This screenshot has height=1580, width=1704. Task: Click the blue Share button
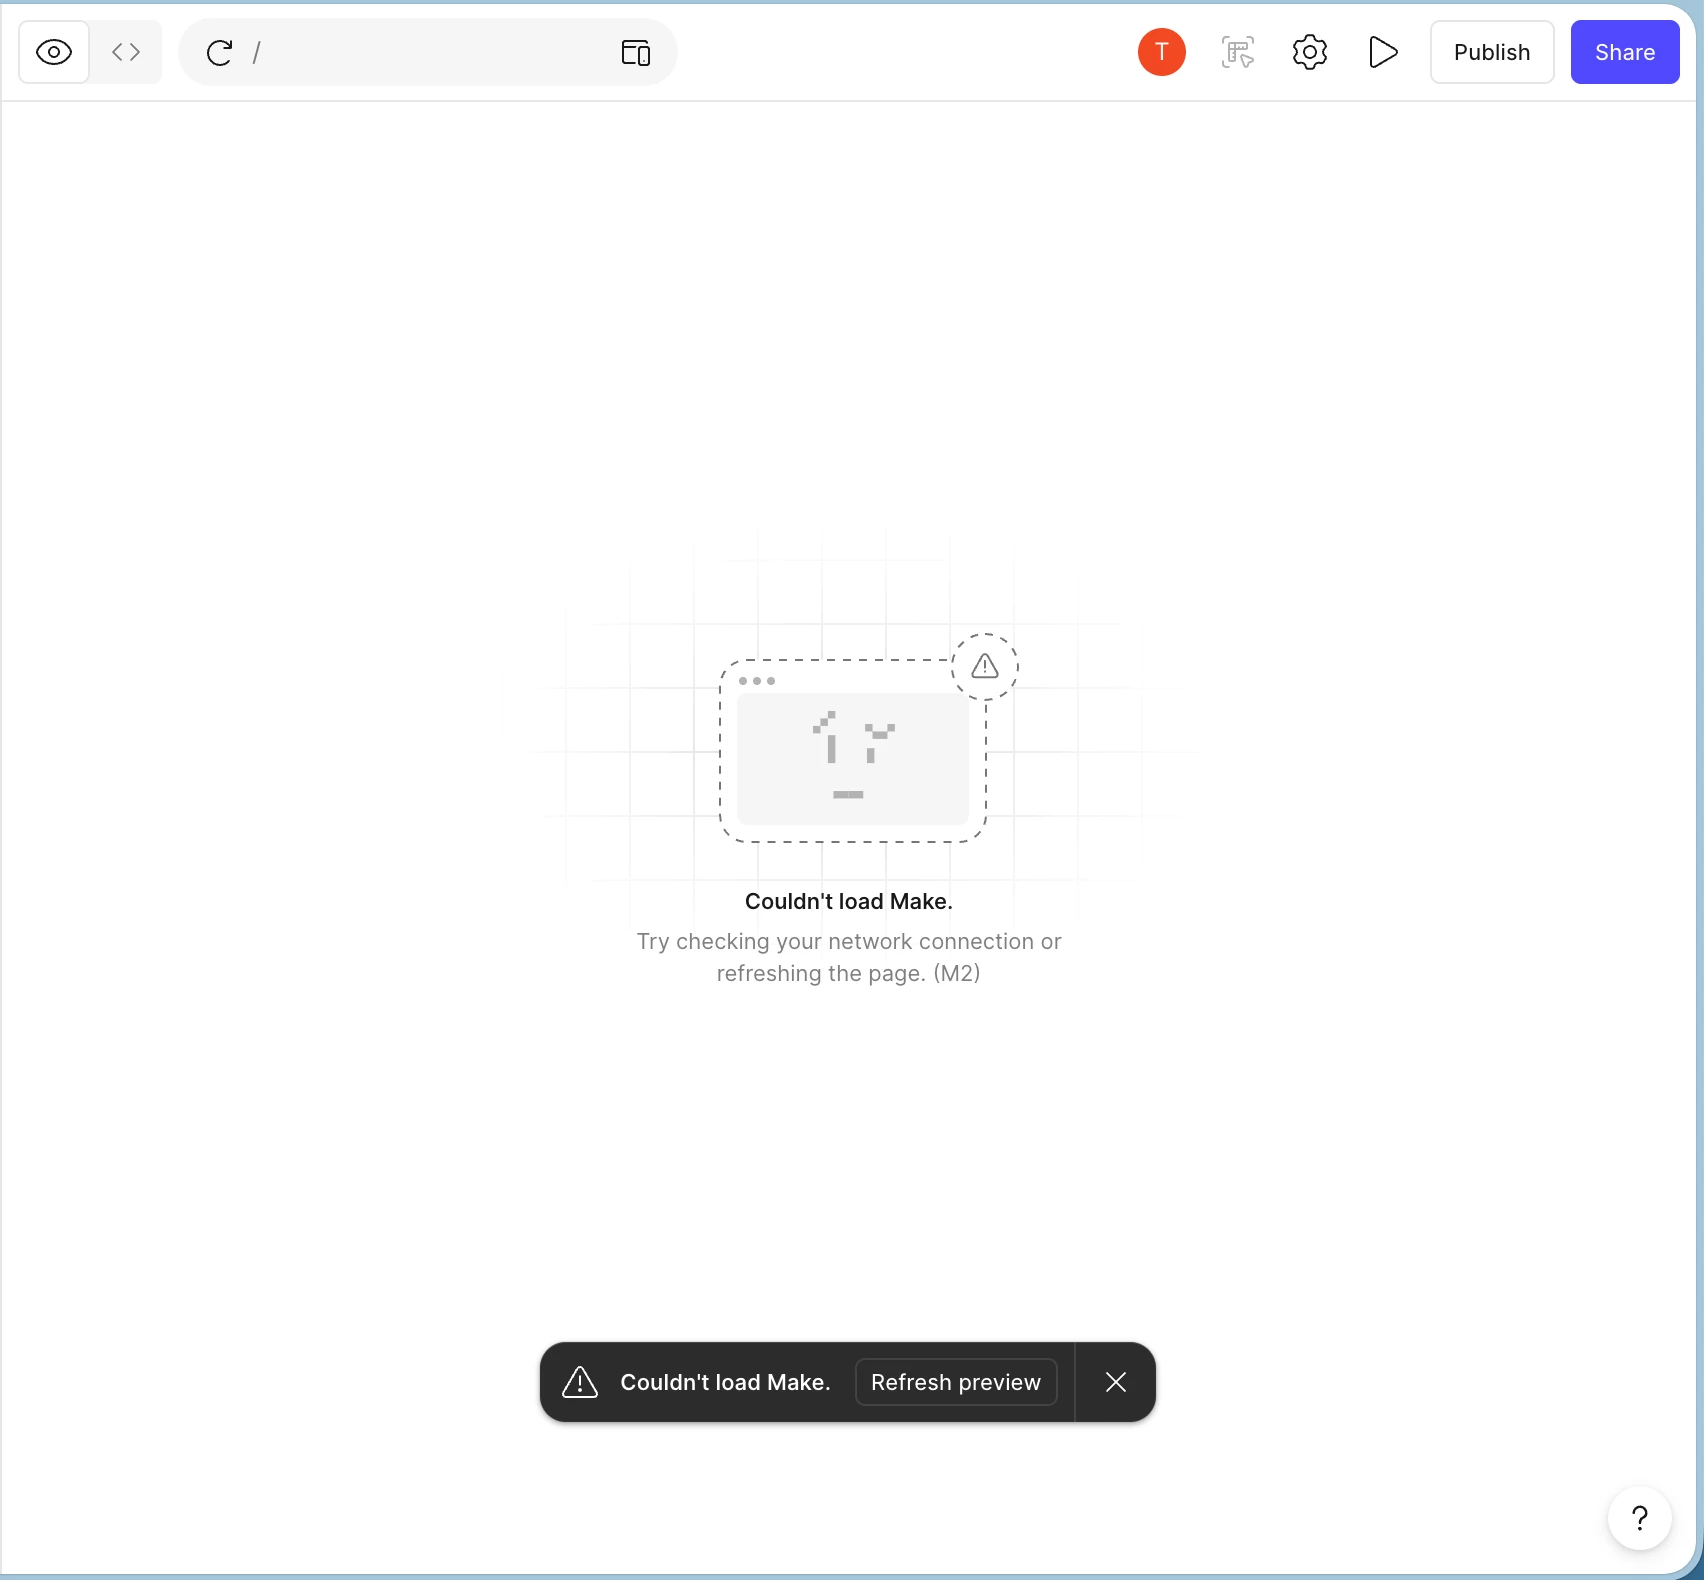pos(1625,52)
